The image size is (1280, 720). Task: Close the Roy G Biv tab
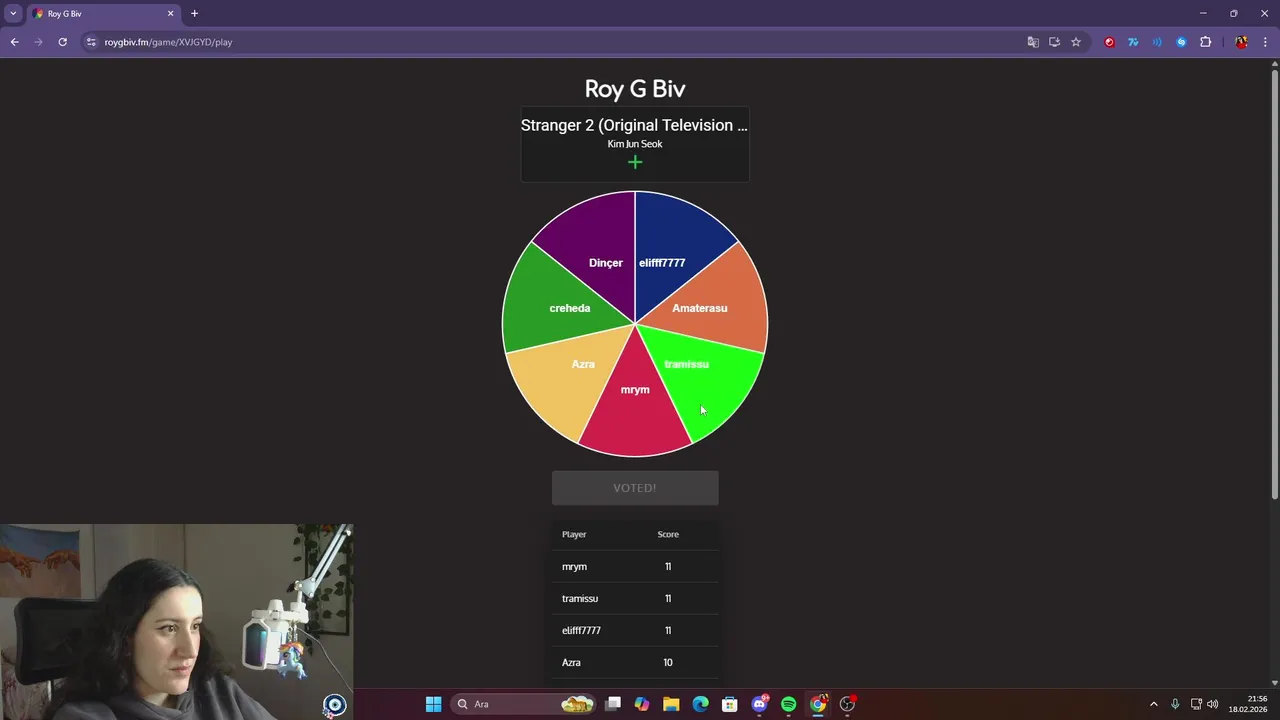(170, 13)
